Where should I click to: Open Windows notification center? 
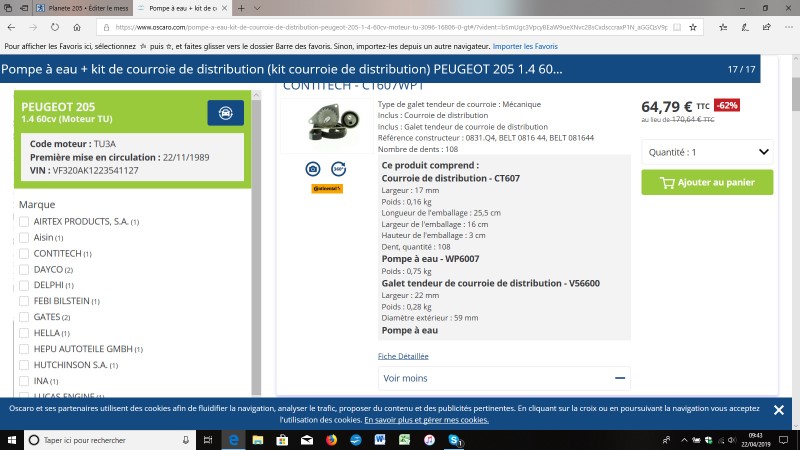(784, 440)
